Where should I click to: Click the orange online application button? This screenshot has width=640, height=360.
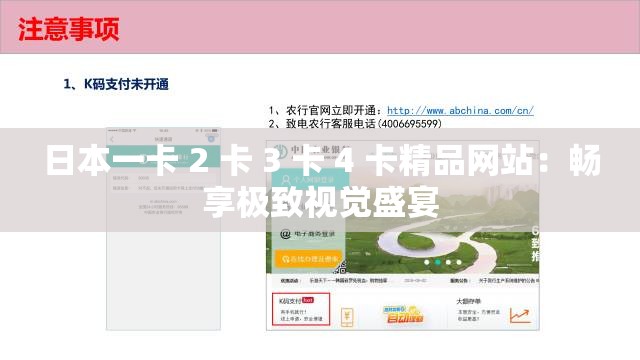coord(308,259)
